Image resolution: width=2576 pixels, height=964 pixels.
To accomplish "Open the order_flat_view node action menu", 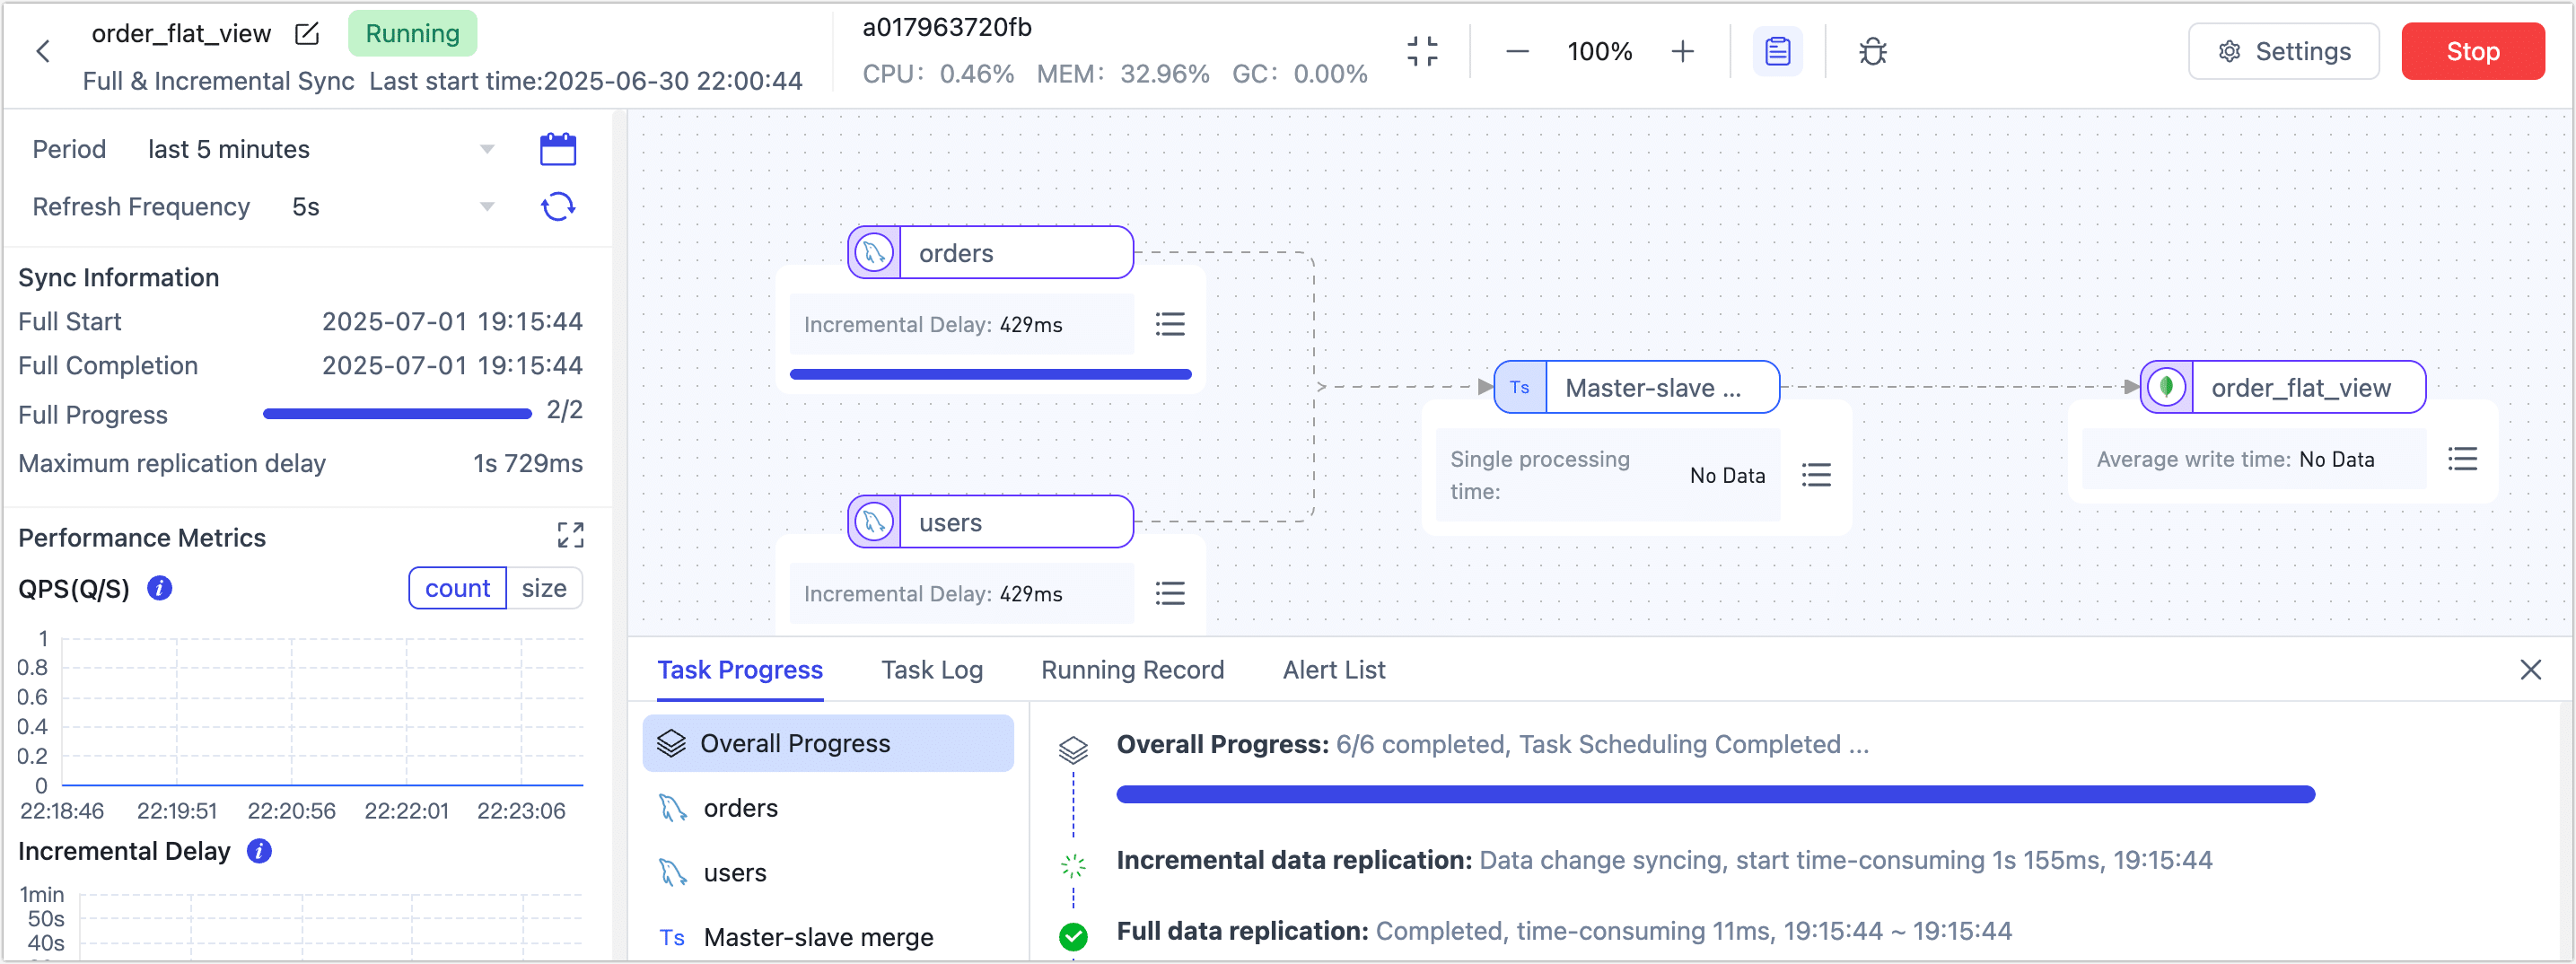I will click(x=2463, y=459).
